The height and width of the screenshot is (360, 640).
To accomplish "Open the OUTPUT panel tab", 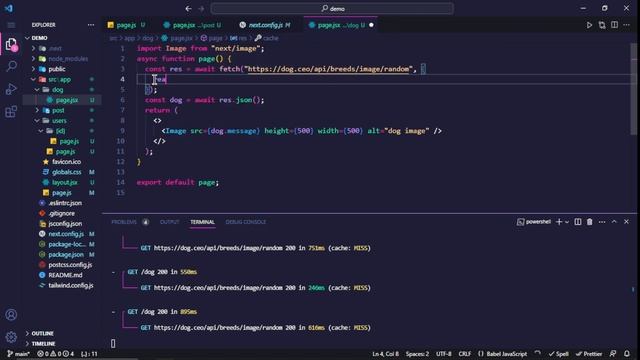I will 169,222.
